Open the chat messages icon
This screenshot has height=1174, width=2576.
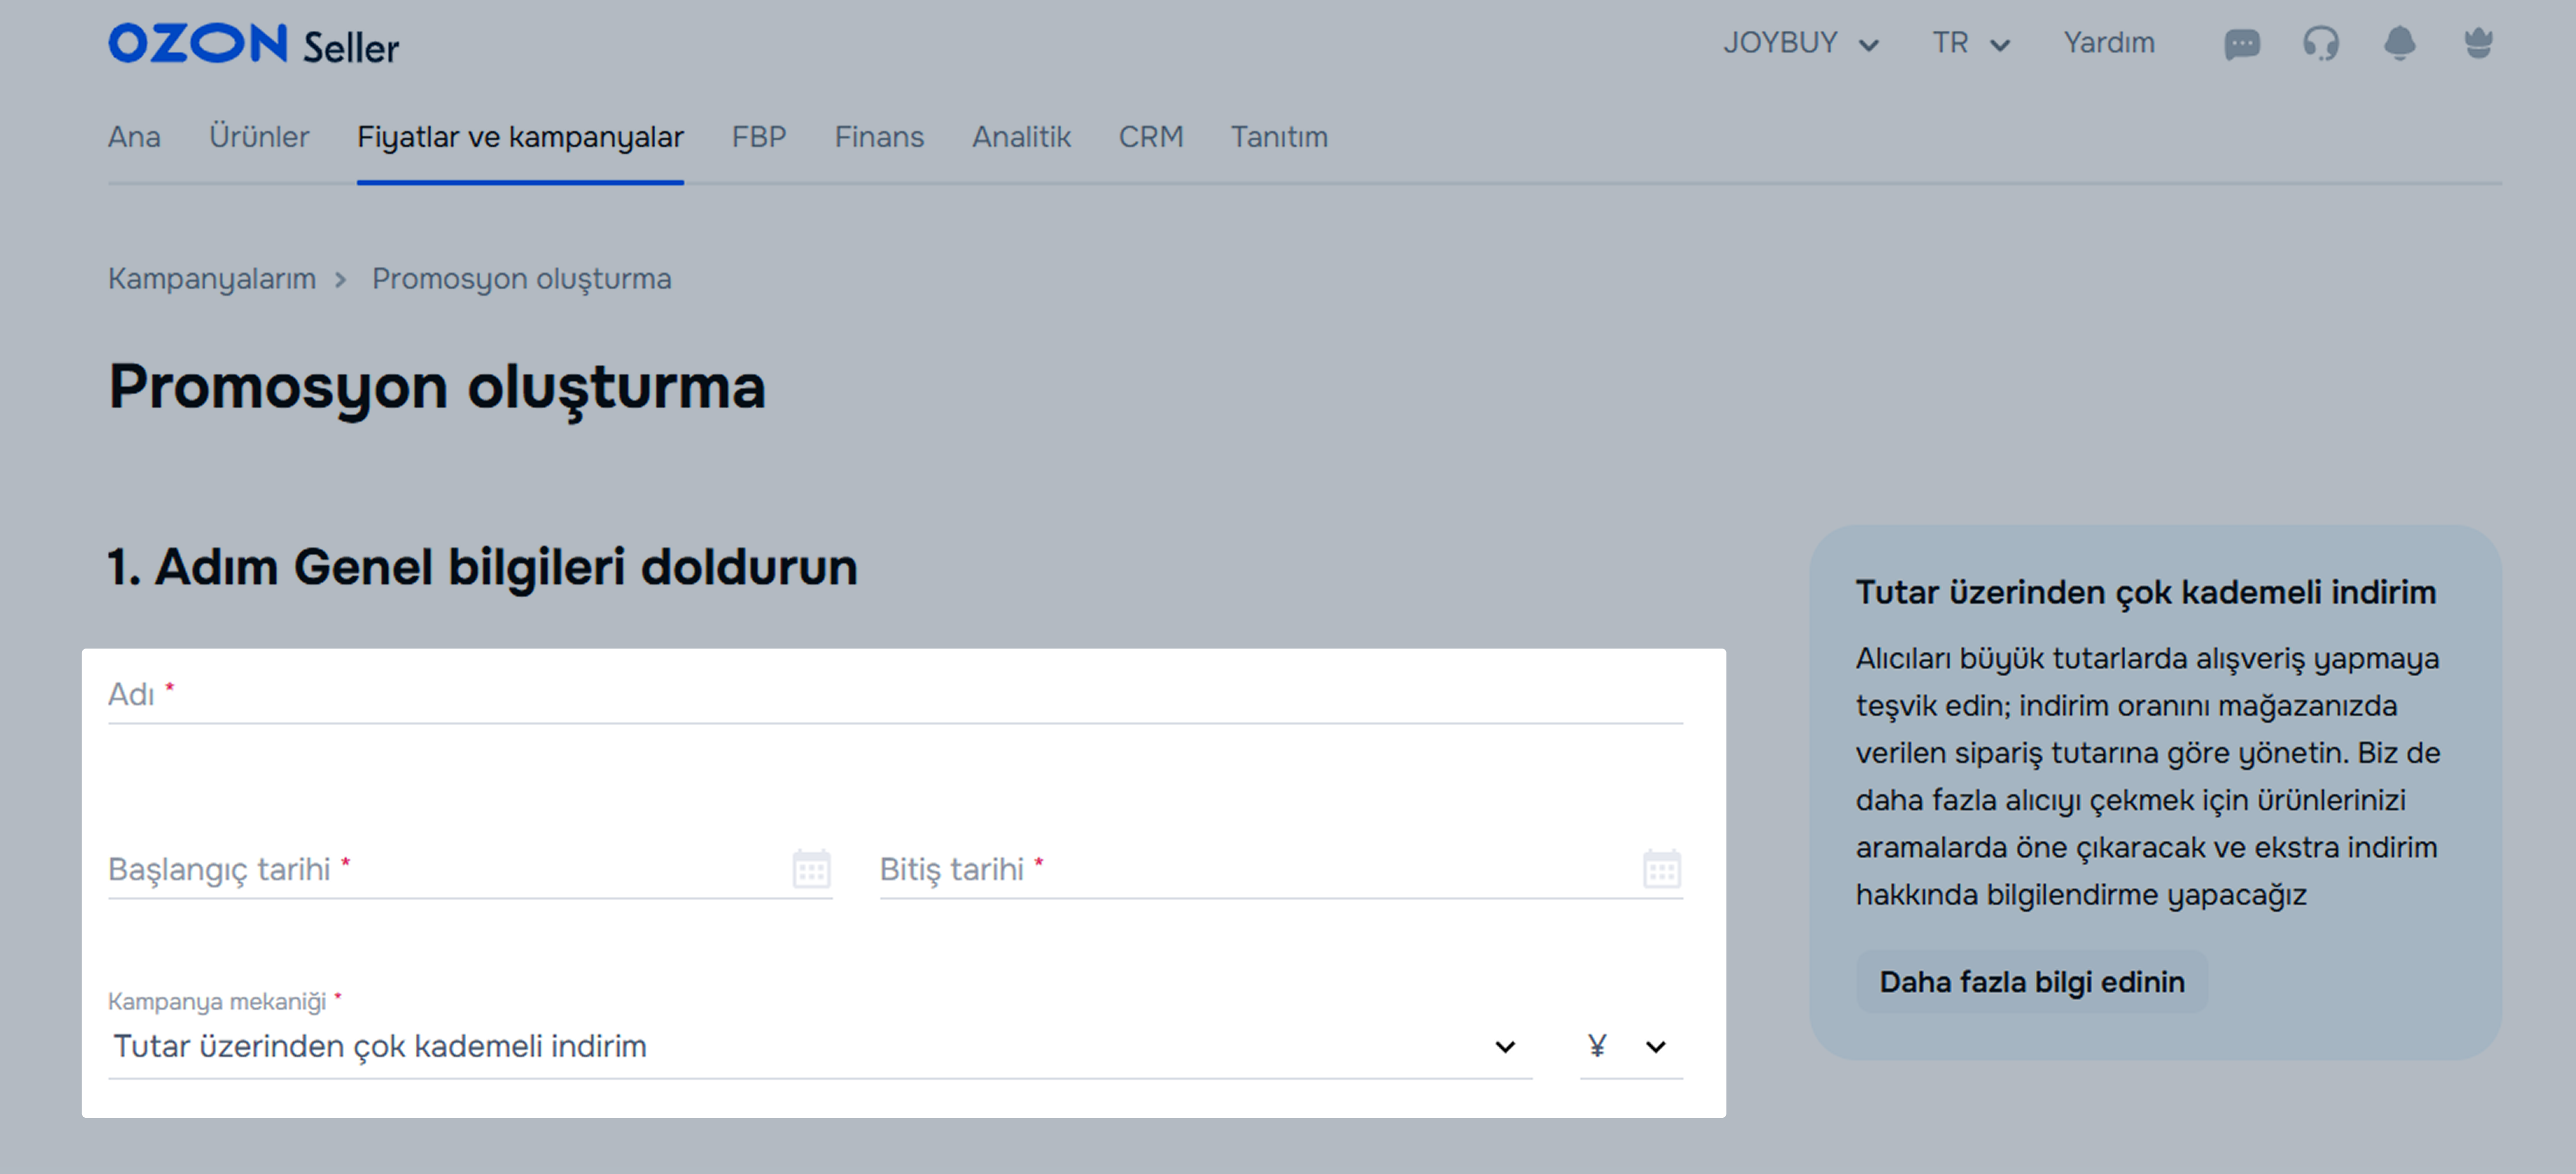coord(2241,44)
